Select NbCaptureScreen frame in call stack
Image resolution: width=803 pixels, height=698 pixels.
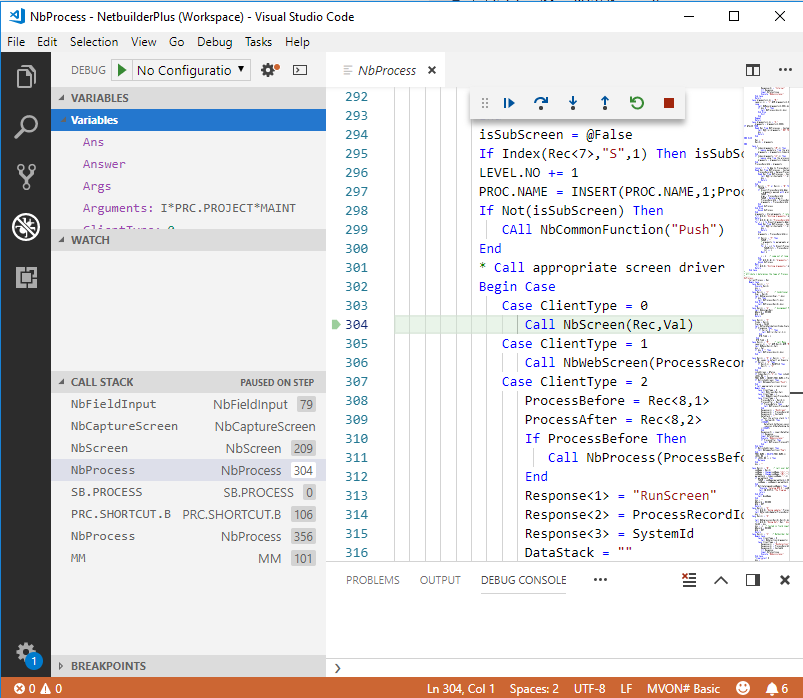coord(188,426)
